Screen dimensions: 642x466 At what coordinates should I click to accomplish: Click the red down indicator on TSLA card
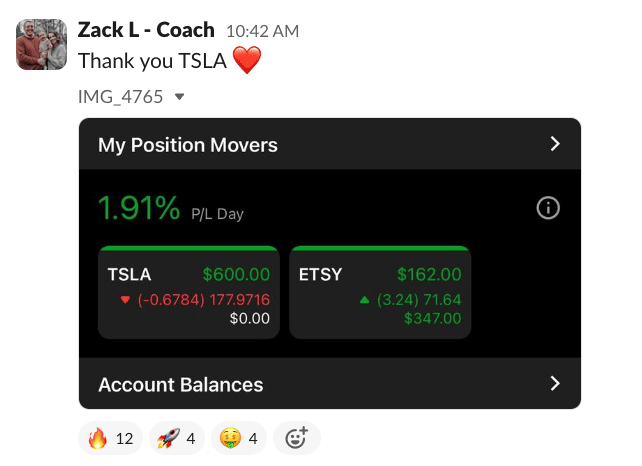tap(125, 299)
